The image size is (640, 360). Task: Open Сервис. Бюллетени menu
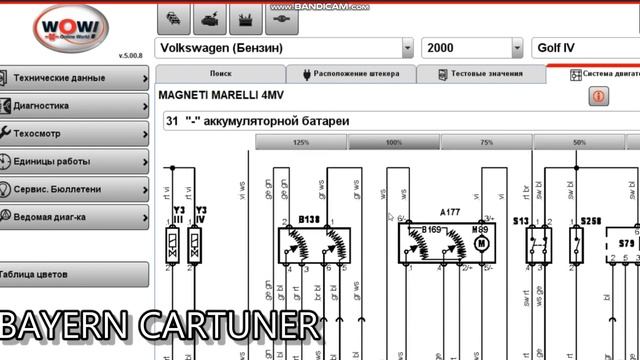point(74,189)
